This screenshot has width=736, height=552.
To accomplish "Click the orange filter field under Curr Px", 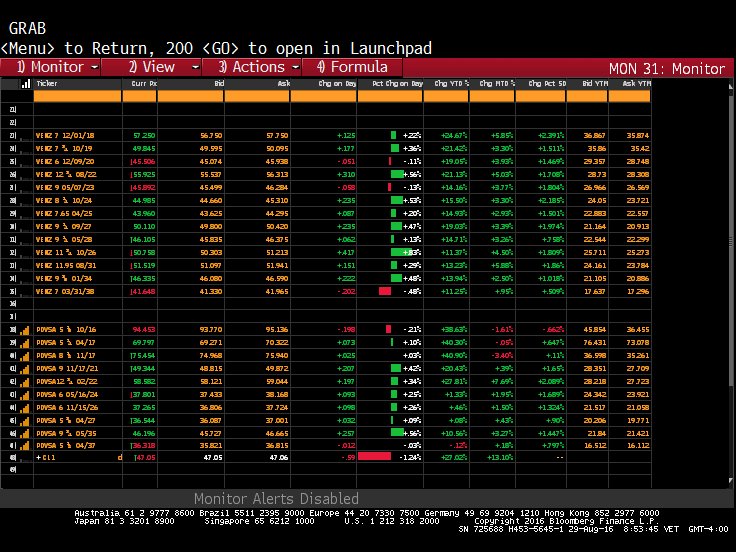I will click(139, 96).
